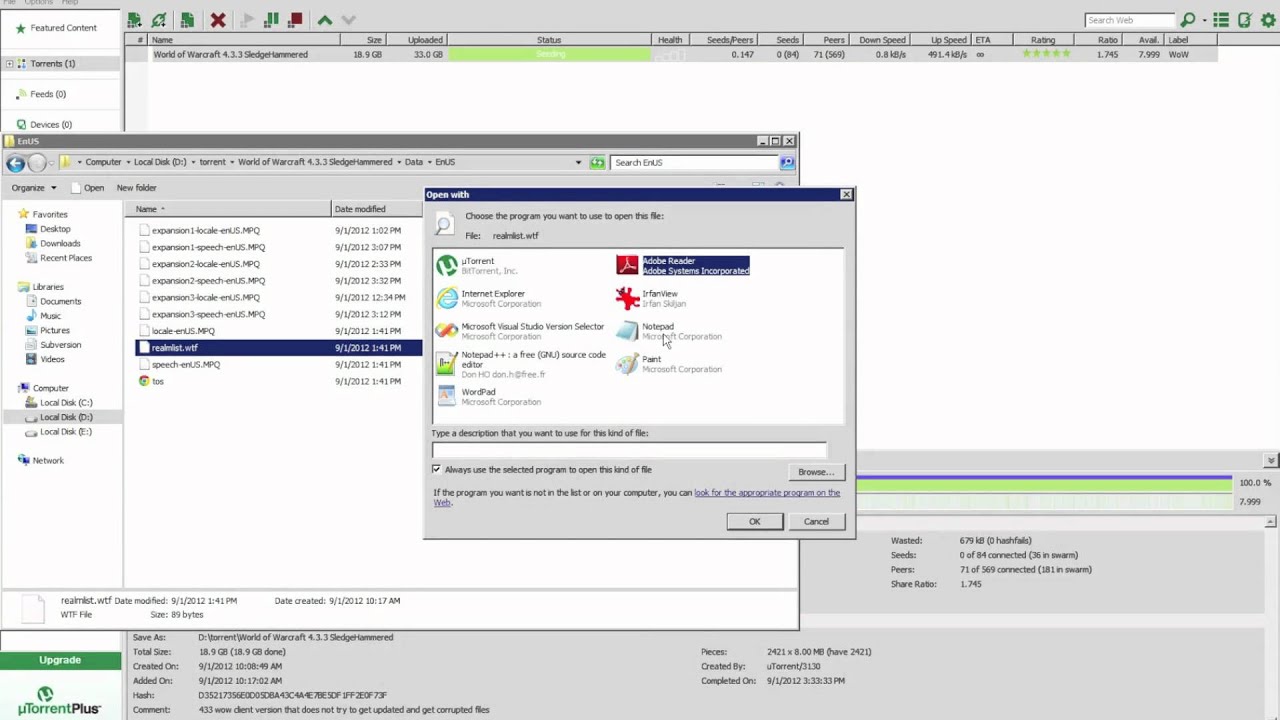Follow the look for appropriate program link
Screen dimensions: 1280x720
[767, 493]
